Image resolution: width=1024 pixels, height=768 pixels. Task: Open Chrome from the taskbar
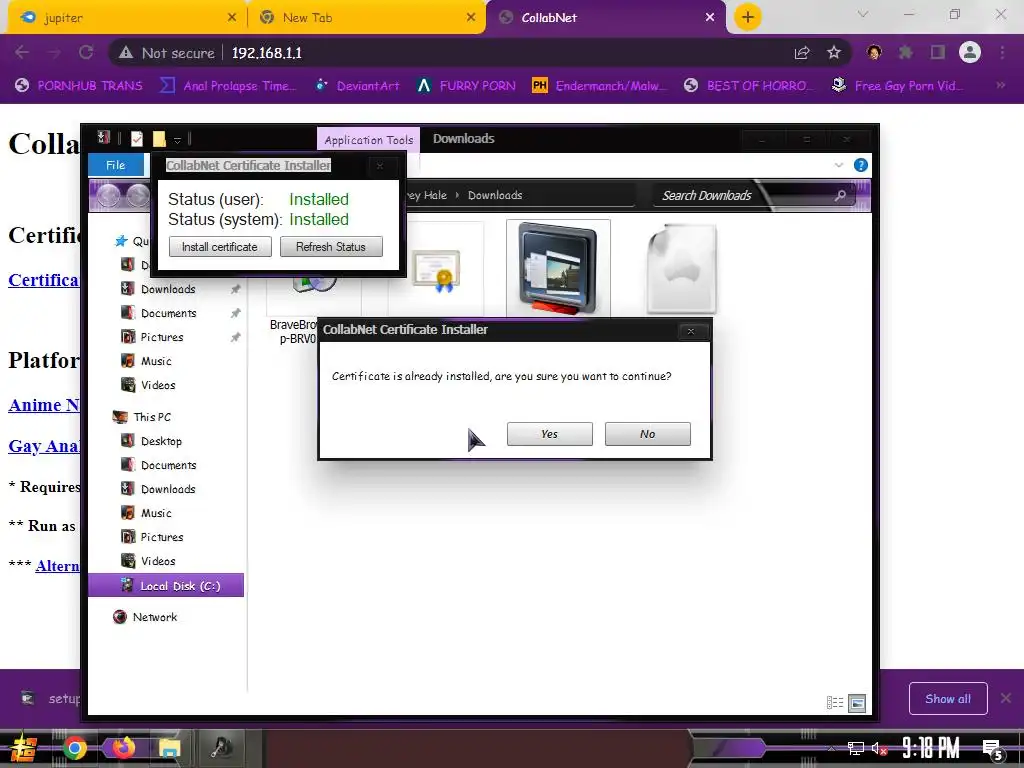click(74, 748)
